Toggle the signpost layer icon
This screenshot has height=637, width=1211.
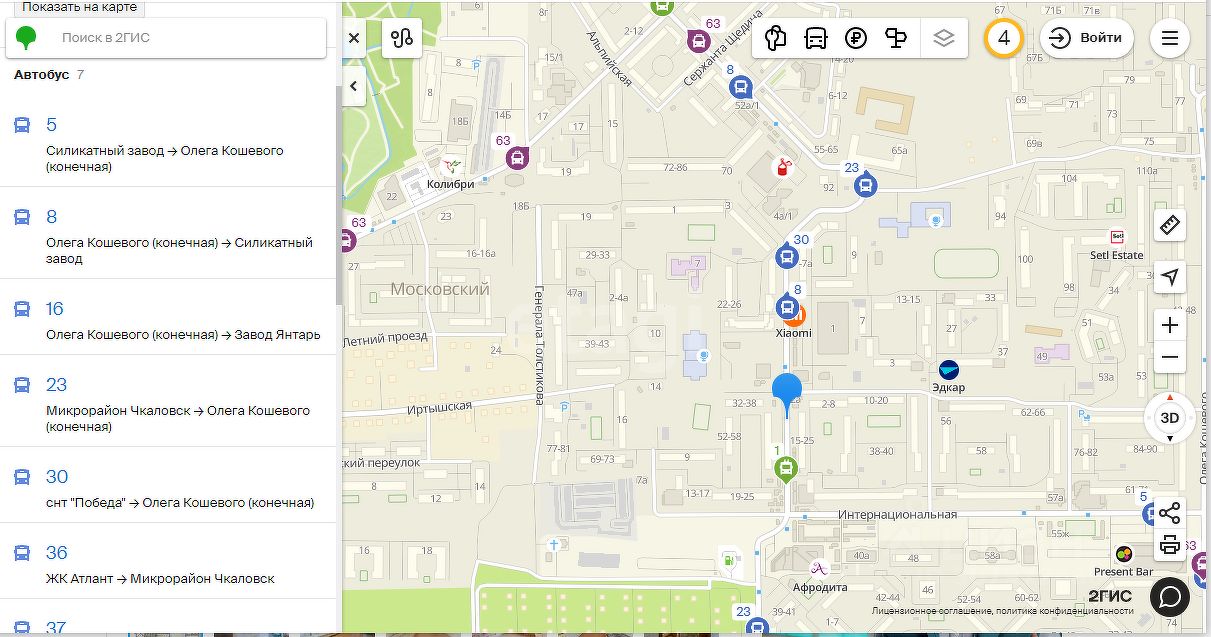[x=896, y=38]
